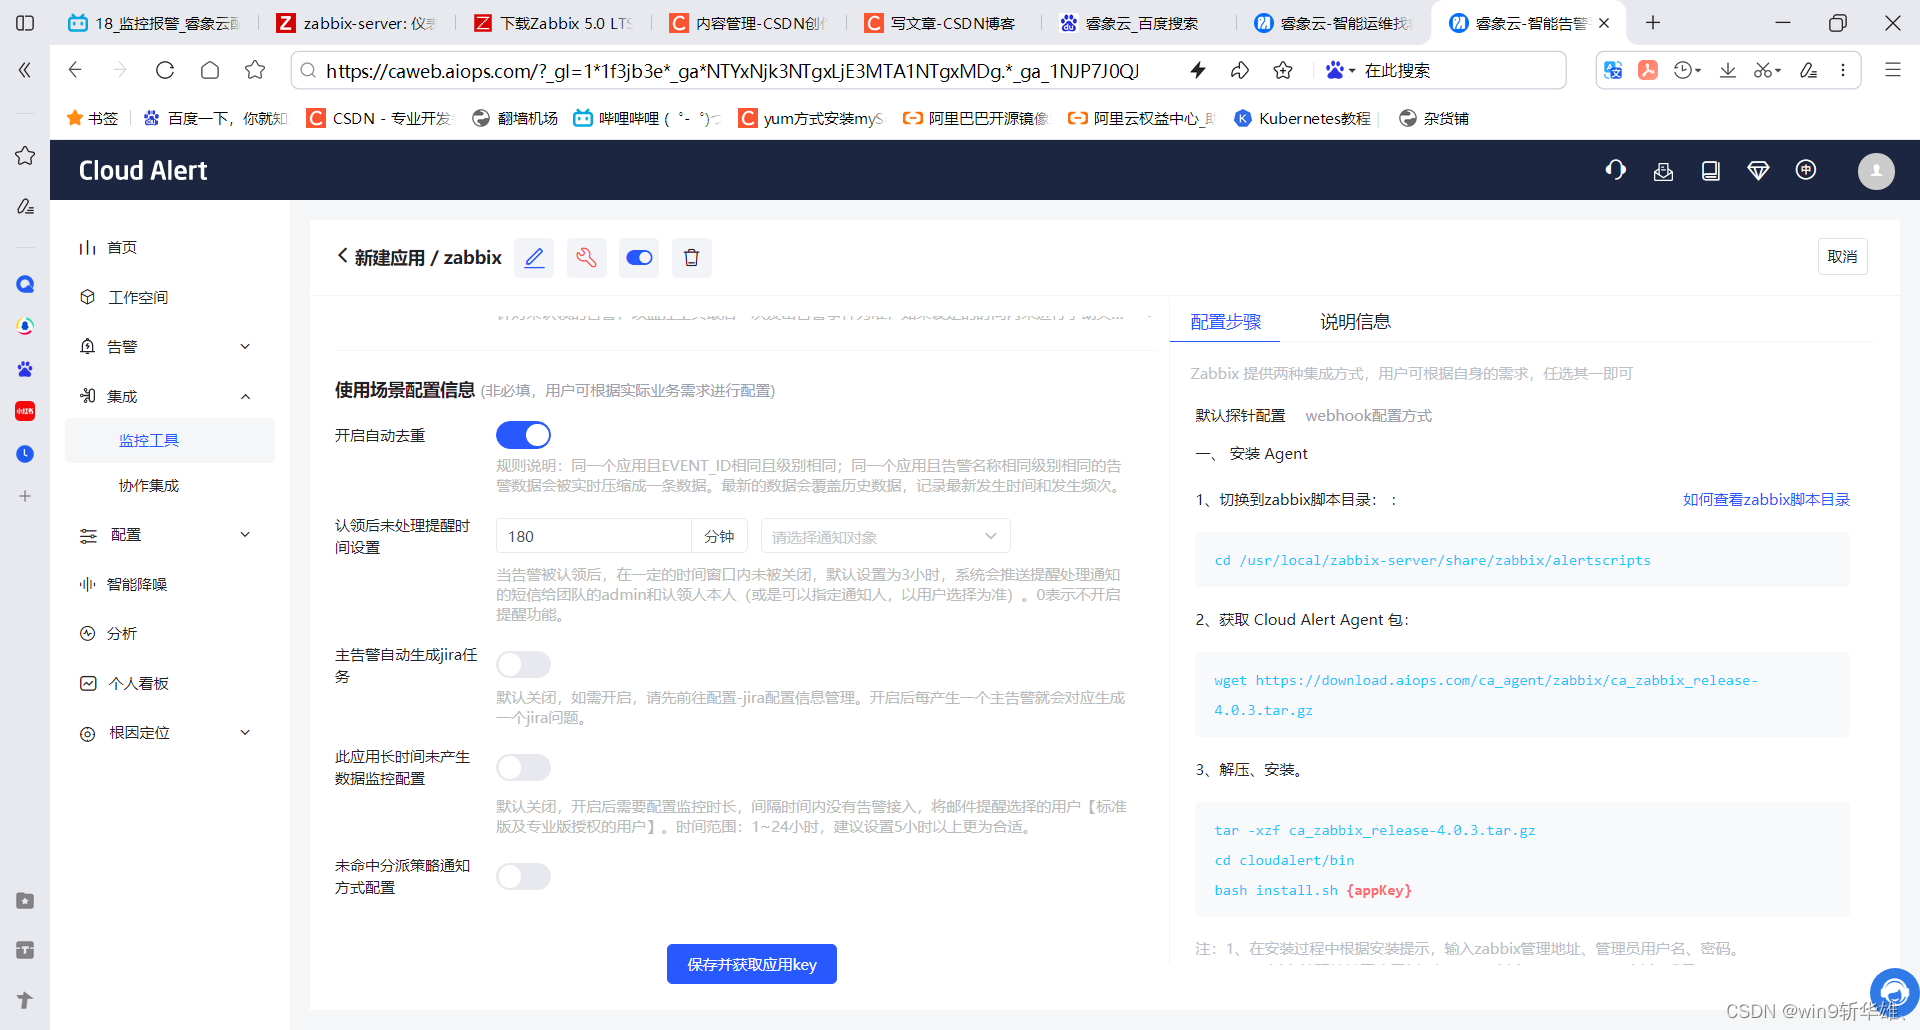
Task: Open the Baidu paw search engine dropdown
Action: (1340, 70)
